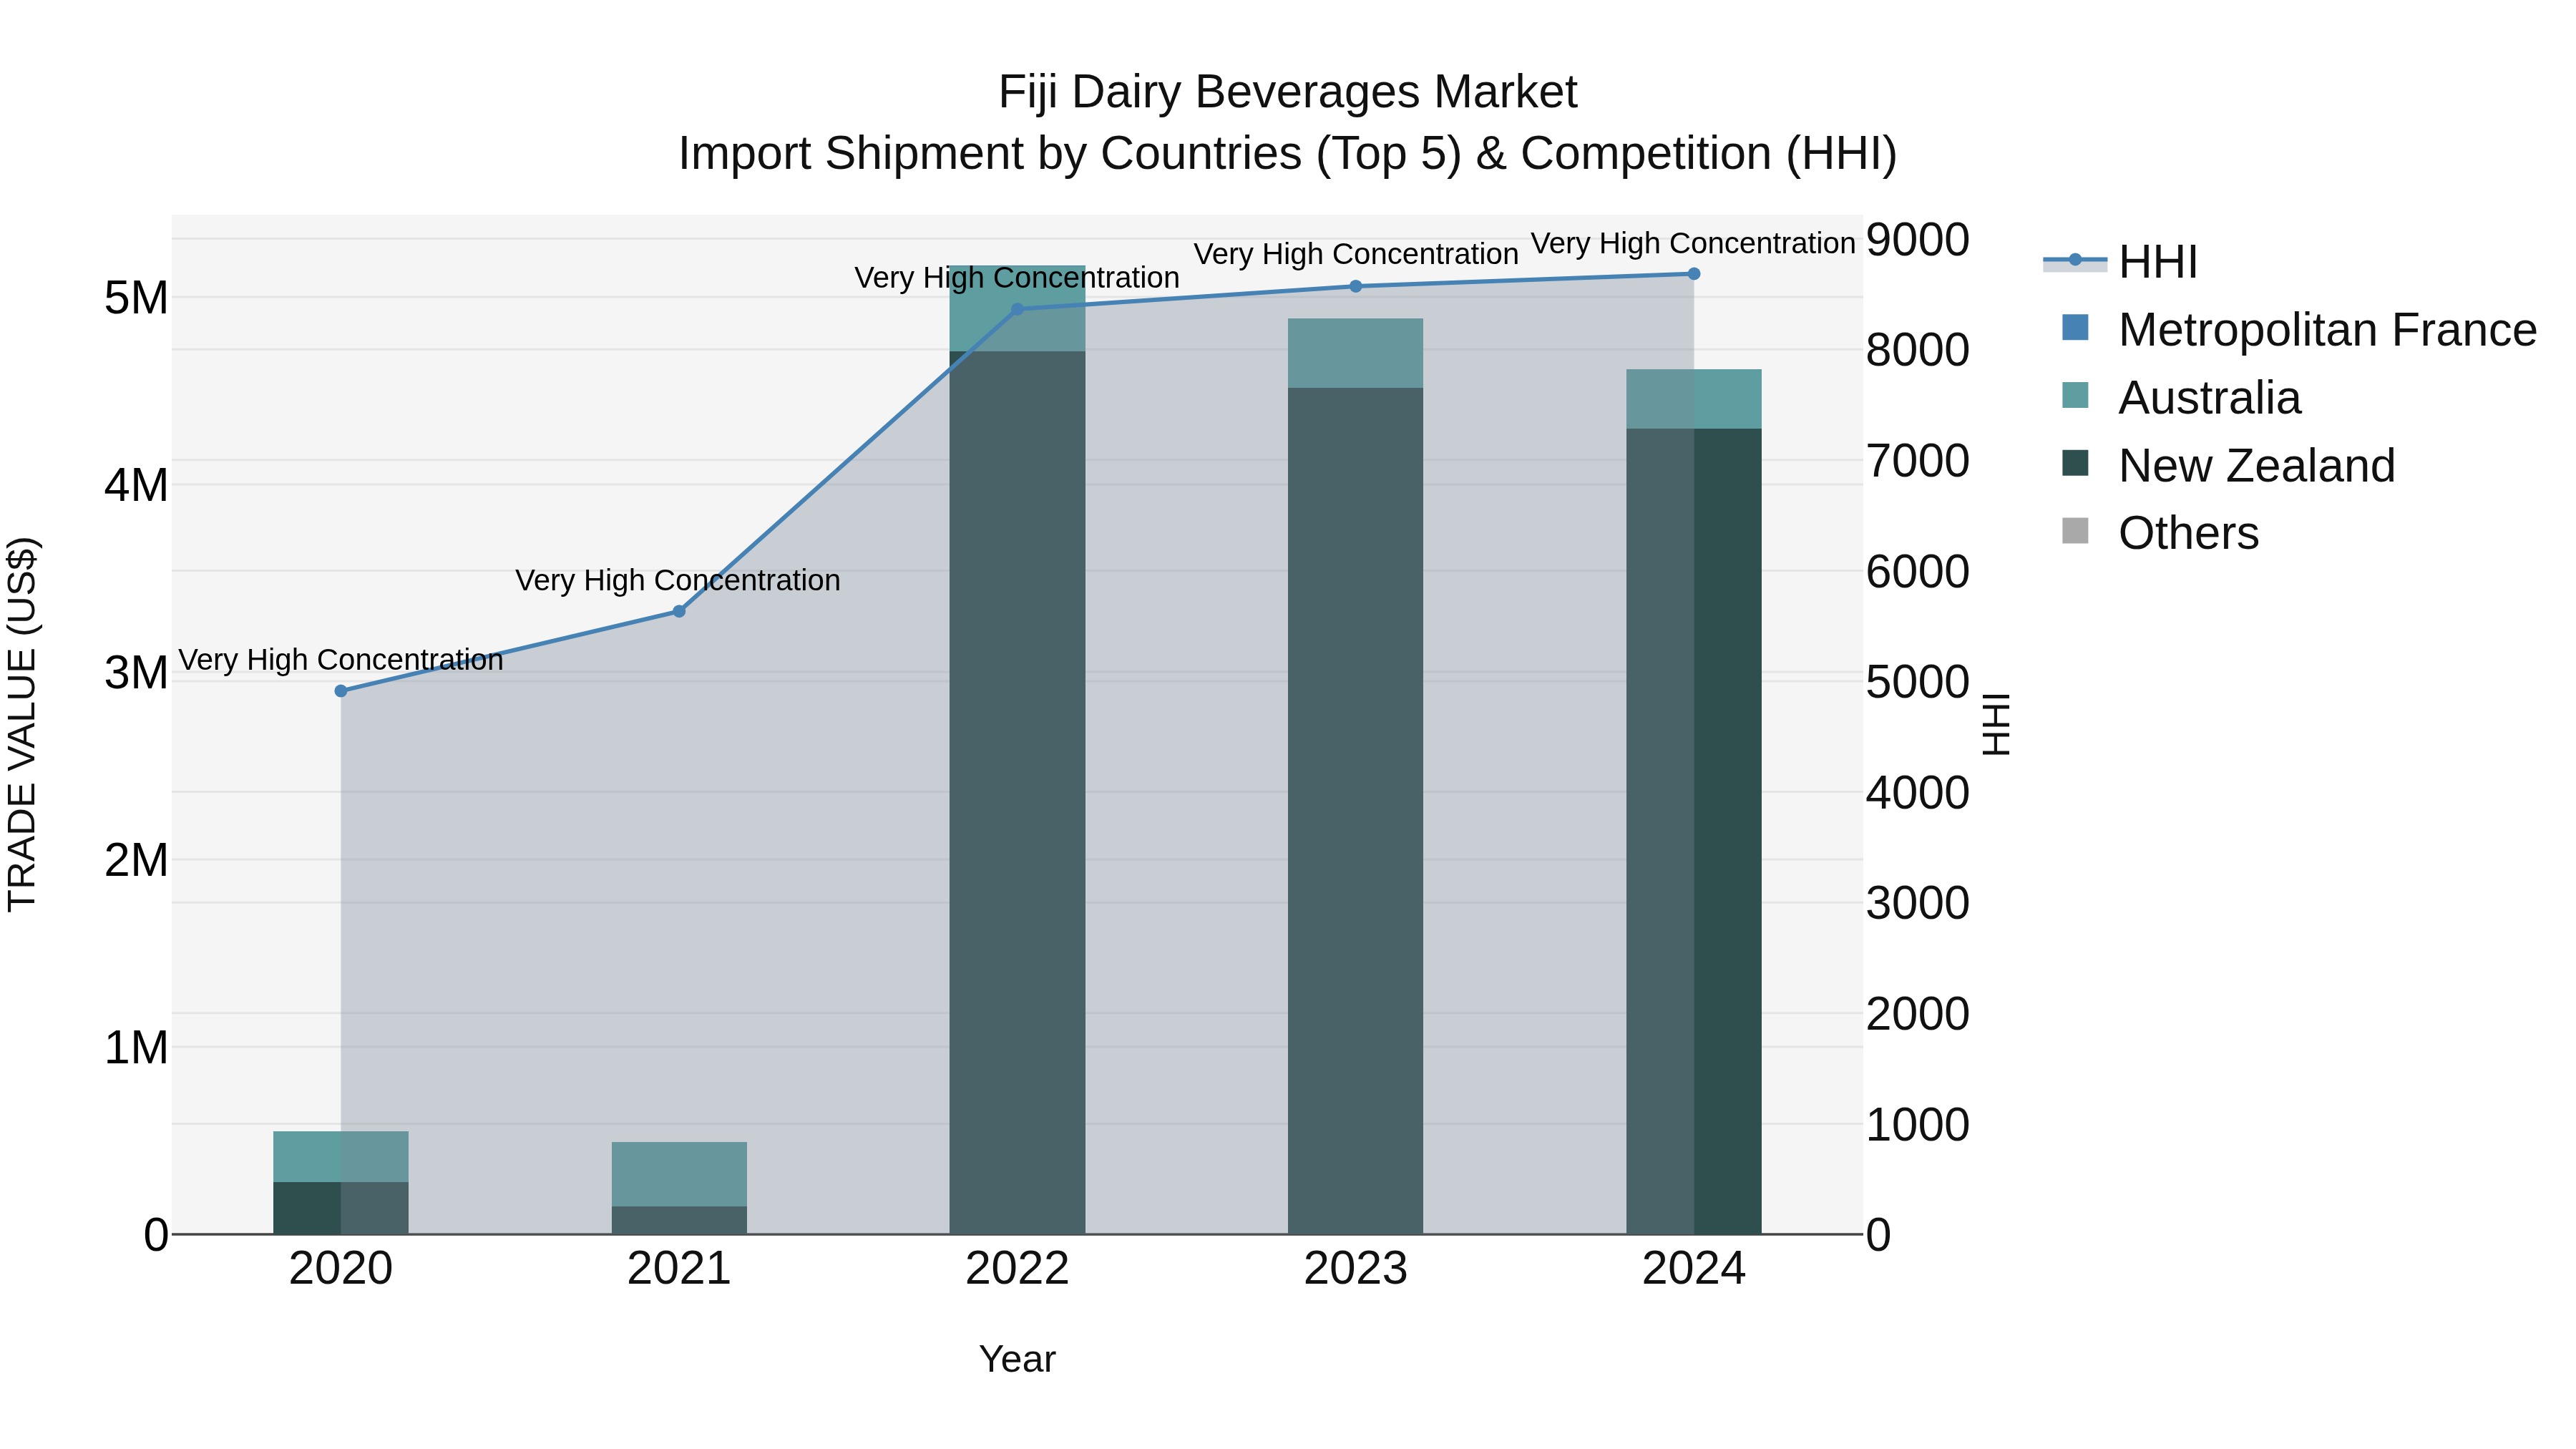
Task: Select the 2023 HHI data point
Action: pyautogui.click(x=1356, y=286)
